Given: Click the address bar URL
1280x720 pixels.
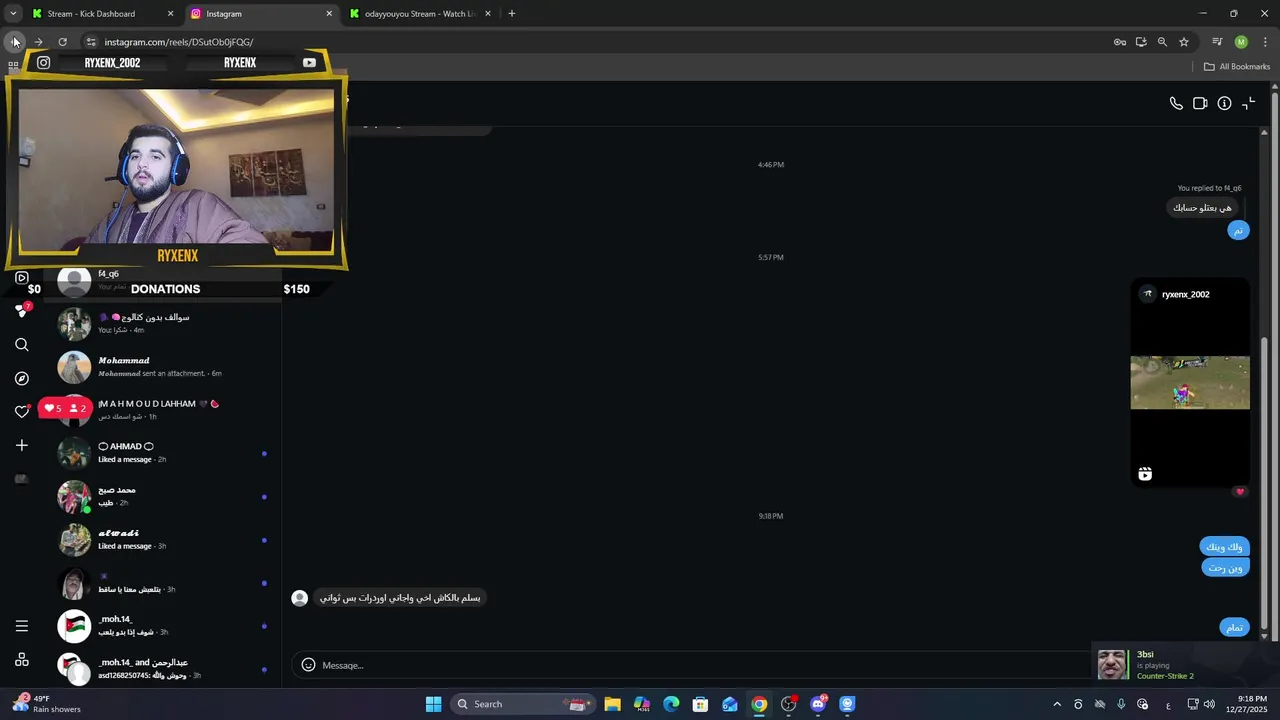Looking at the screenshot, I should [179, 42].
